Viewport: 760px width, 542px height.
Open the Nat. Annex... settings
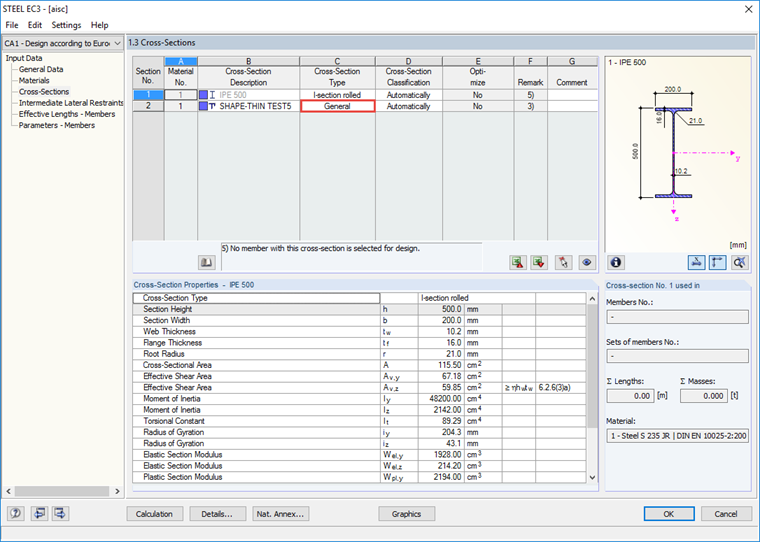coord(280,514)
